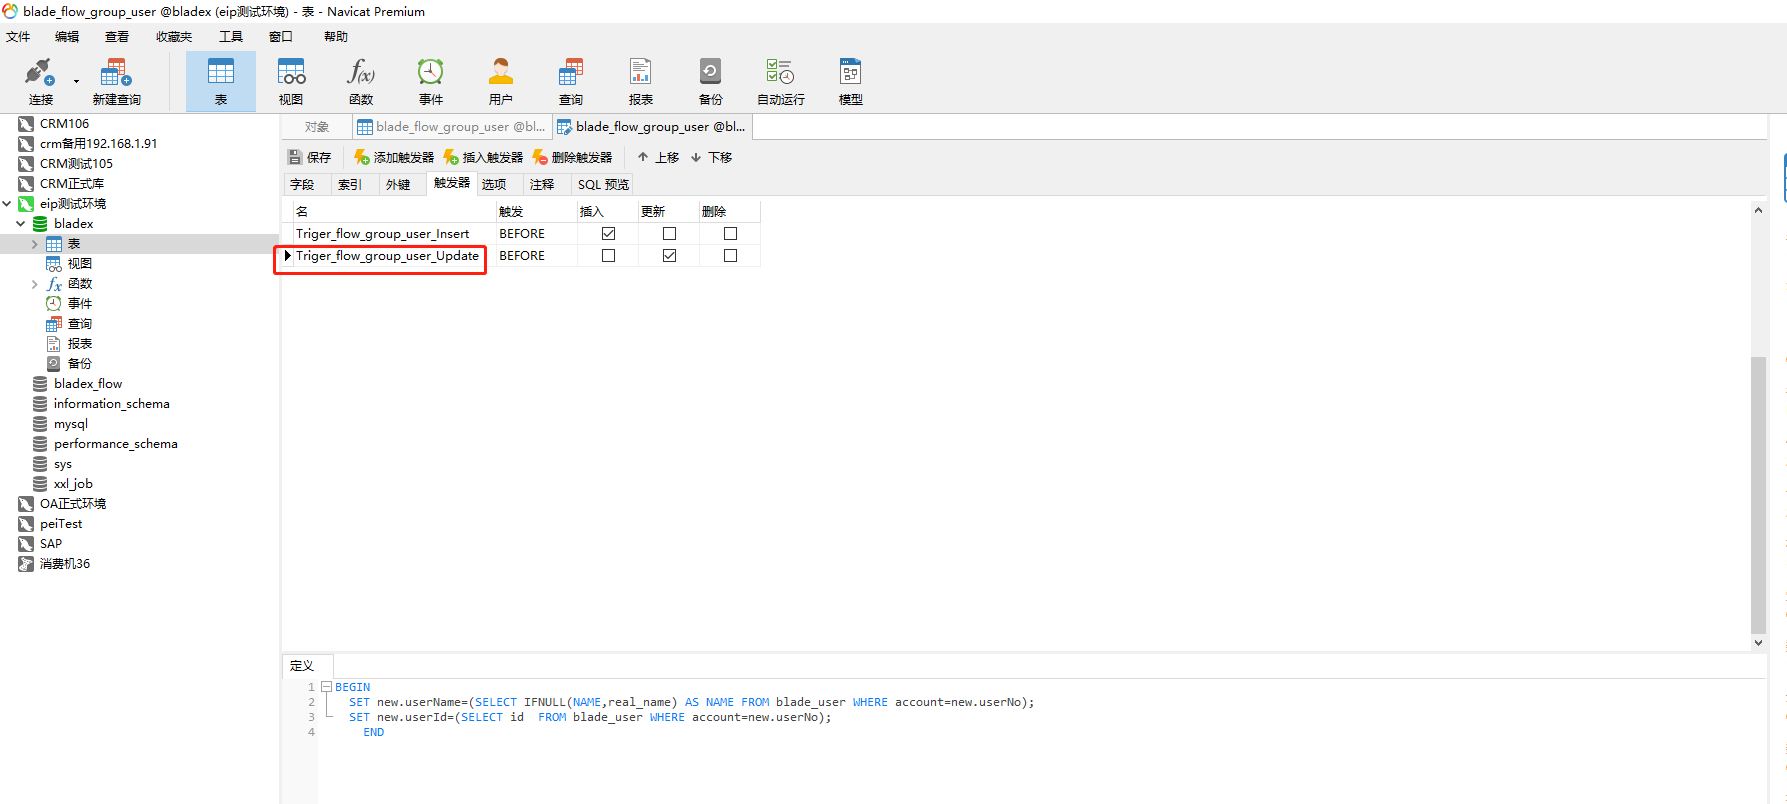Toggle Update checkbox for Triger_flow_group_user_Insert
Viewport: 1787px width, 804px height.
pyautogui.click(x=669, y=233)
